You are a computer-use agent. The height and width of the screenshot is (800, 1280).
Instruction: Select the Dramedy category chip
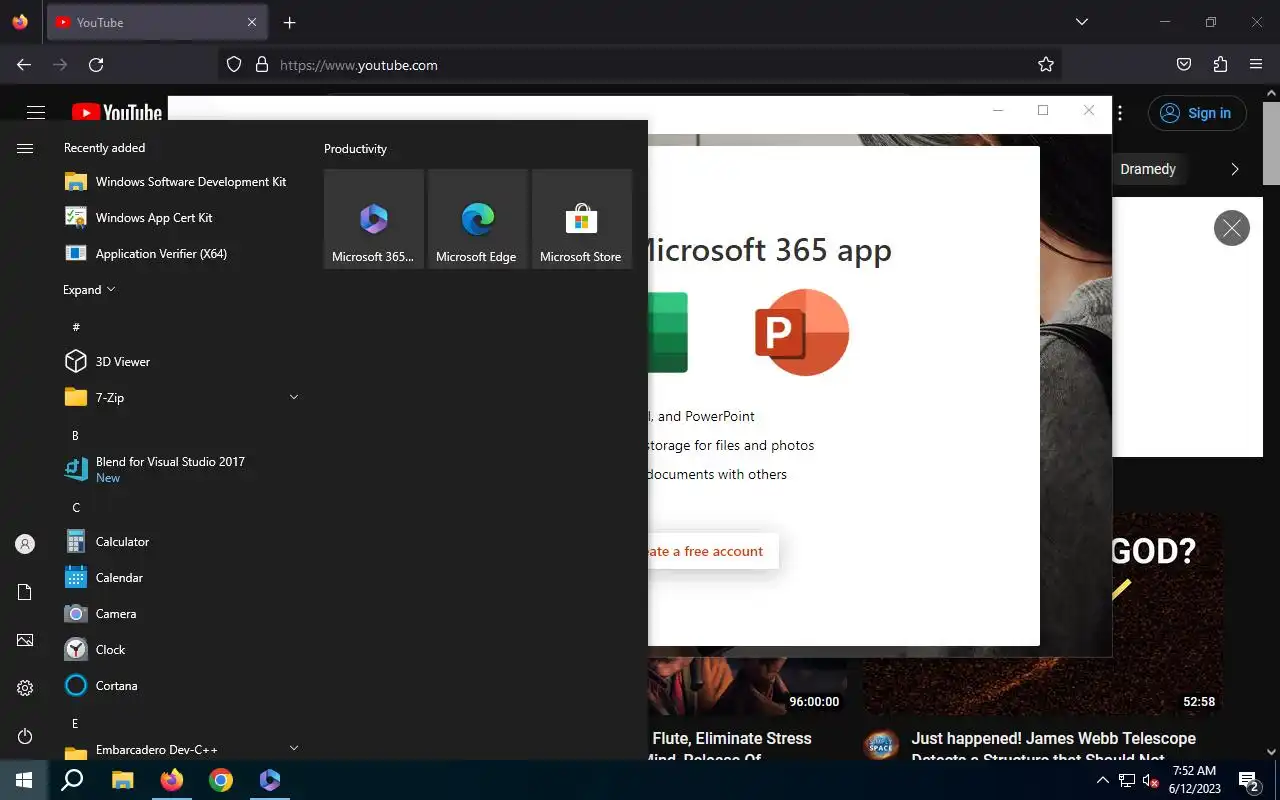click(x=1148, y=169)
